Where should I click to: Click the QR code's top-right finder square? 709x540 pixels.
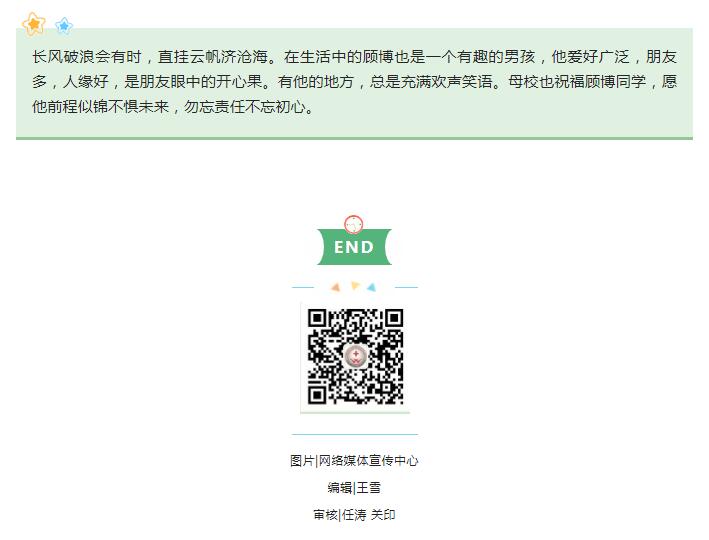394,318
